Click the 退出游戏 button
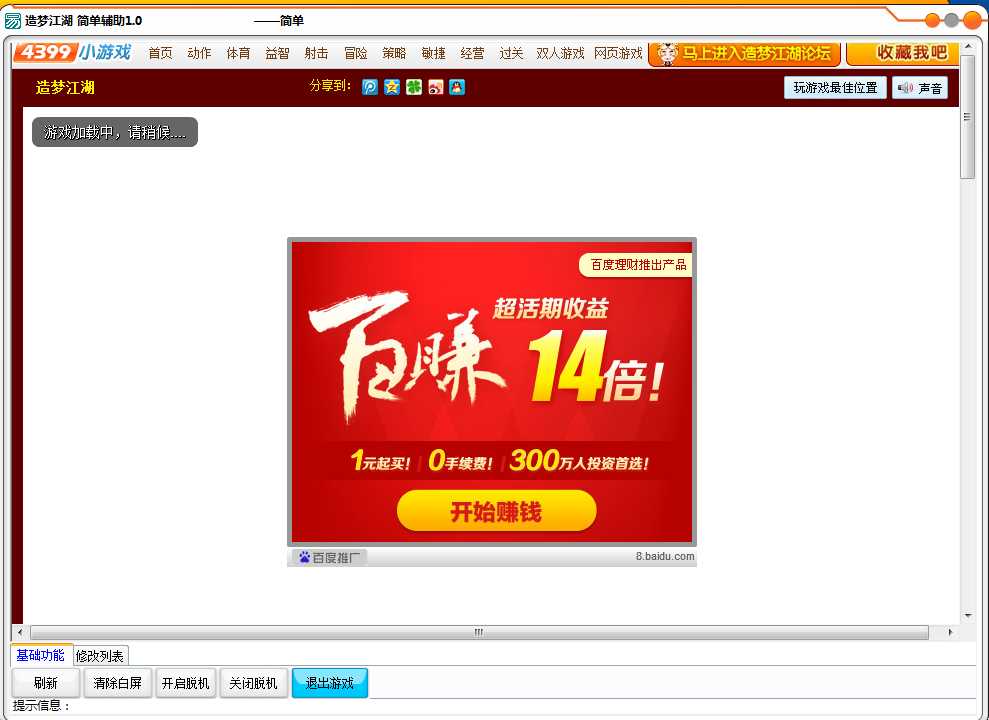 coord(330,683)
